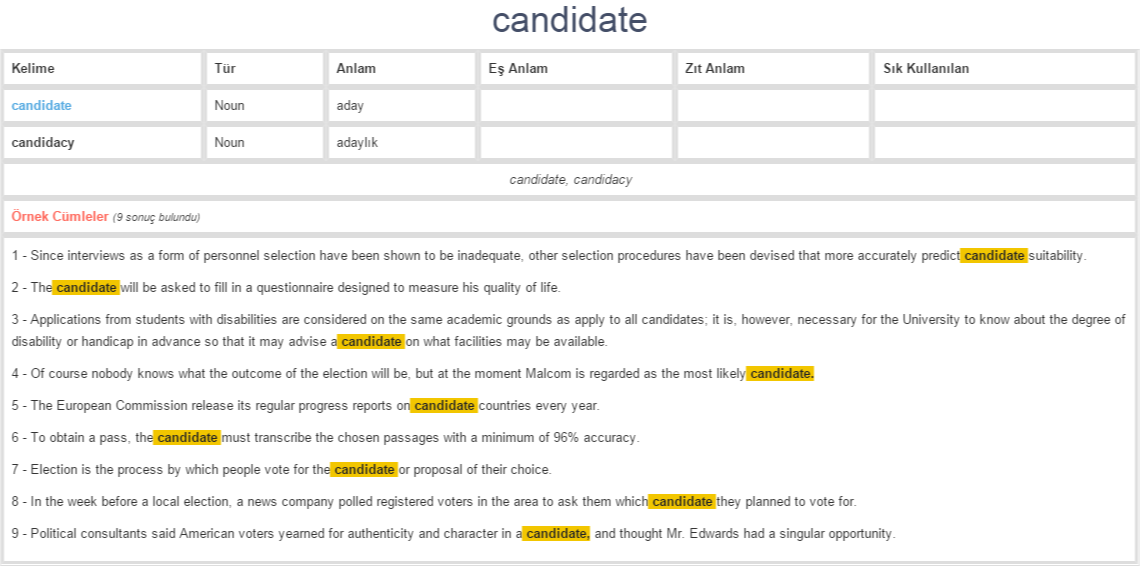1140x566 pixels.
Task: Click the highlighted candidate in sentence 2
Action: [x=86, y=288]
